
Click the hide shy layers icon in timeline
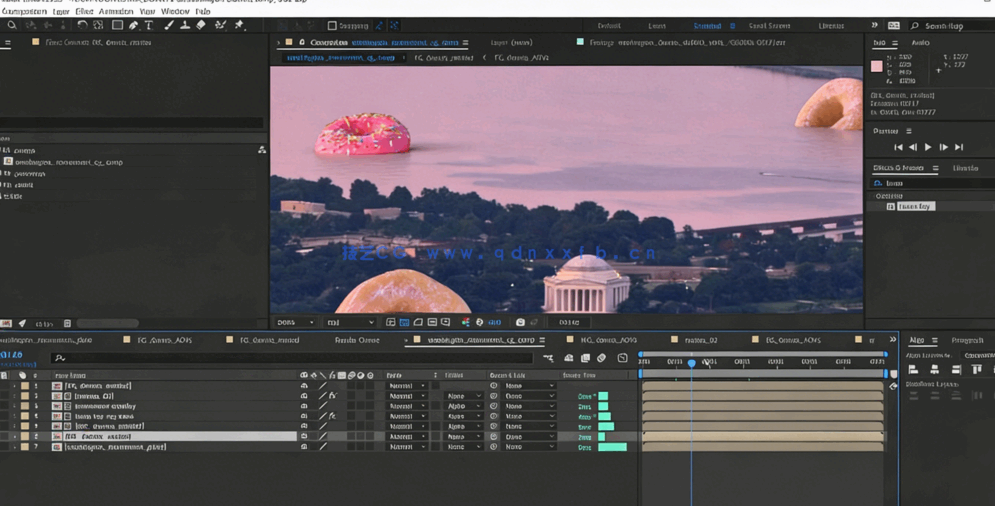tap(569, 358)
